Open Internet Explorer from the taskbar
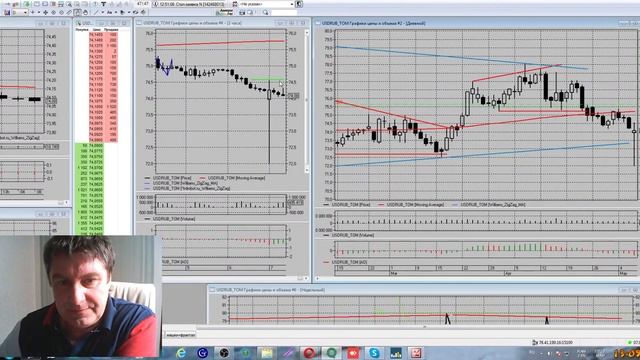Viewport: 640px width, 360px height. tap(181, 353)
